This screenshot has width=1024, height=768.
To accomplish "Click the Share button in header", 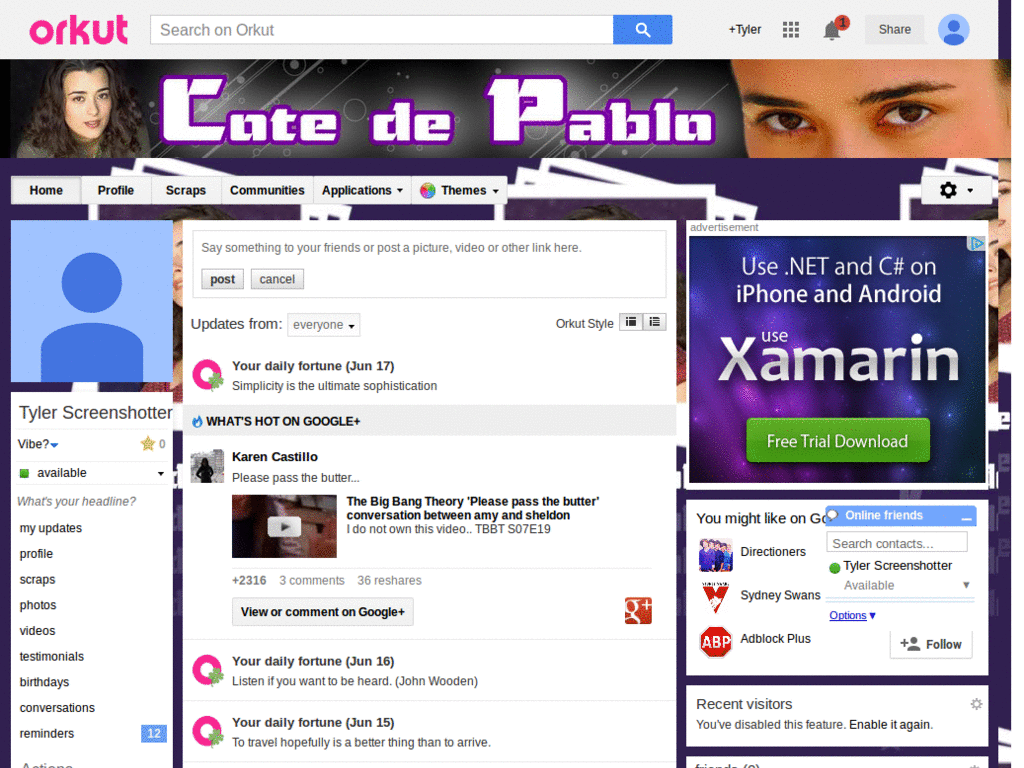I will click(894, 29).
